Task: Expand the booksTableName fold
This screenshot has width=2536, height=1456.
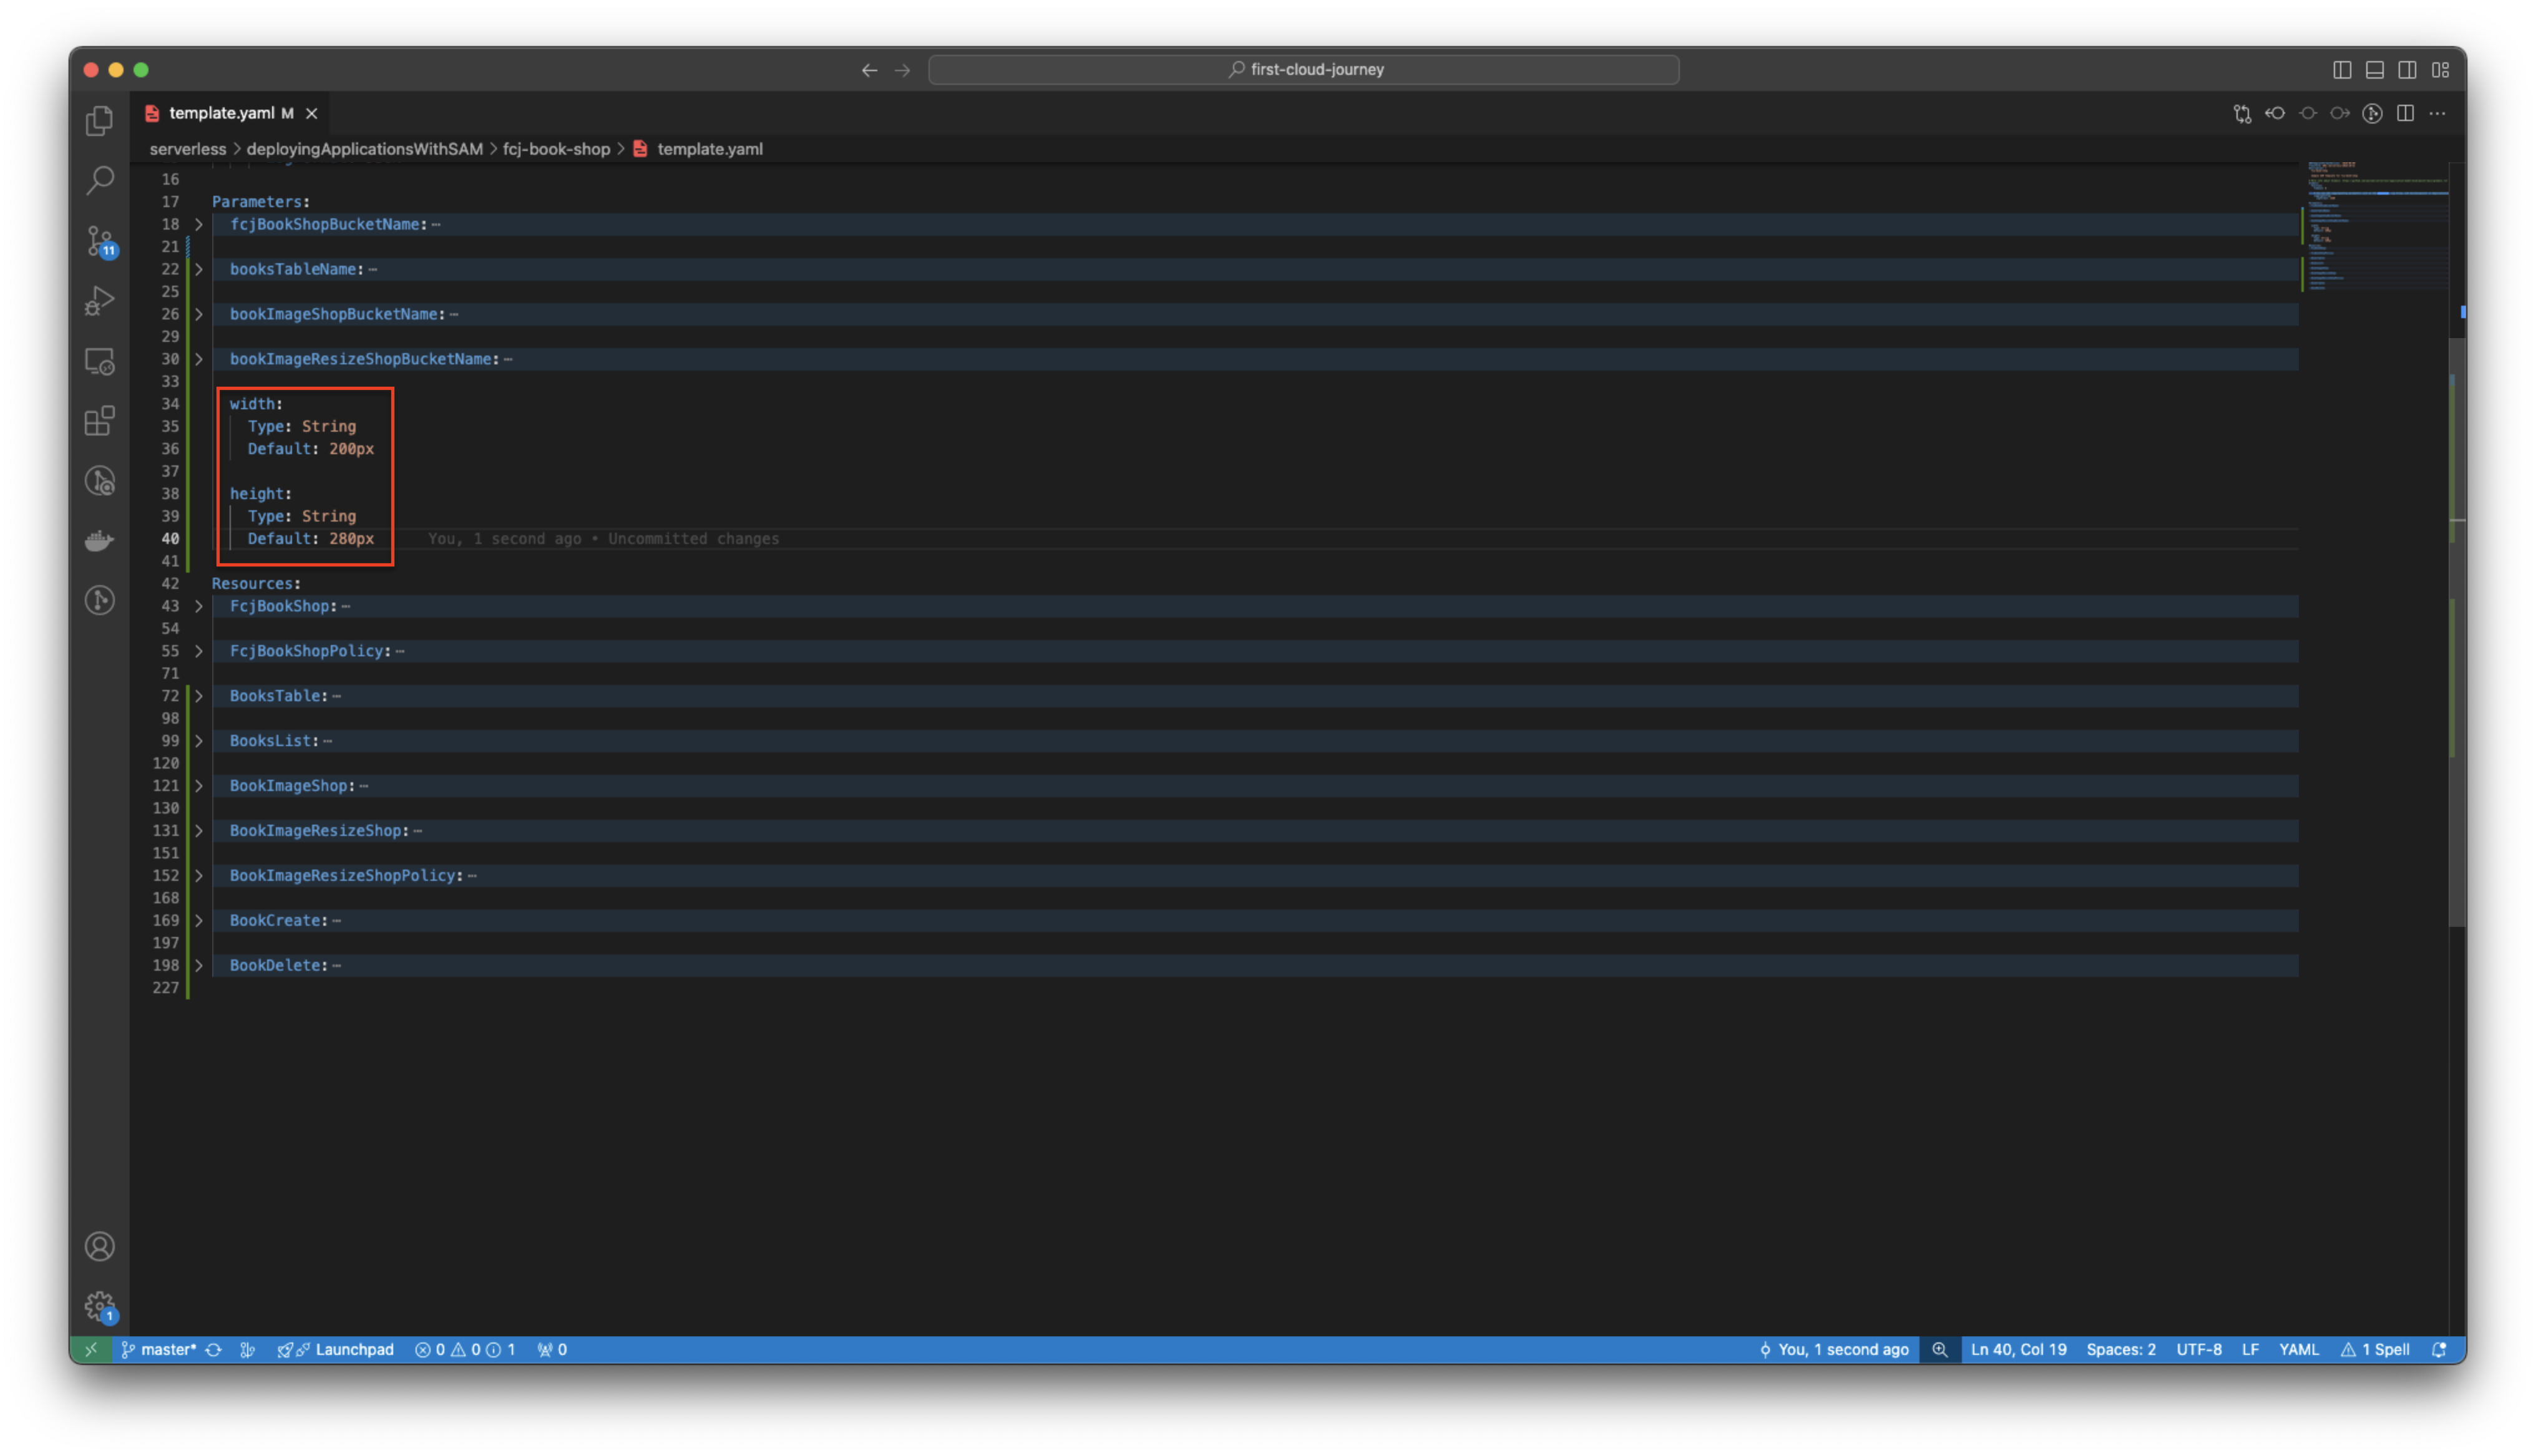Action: pyautogui.click(x=199, y=270)
